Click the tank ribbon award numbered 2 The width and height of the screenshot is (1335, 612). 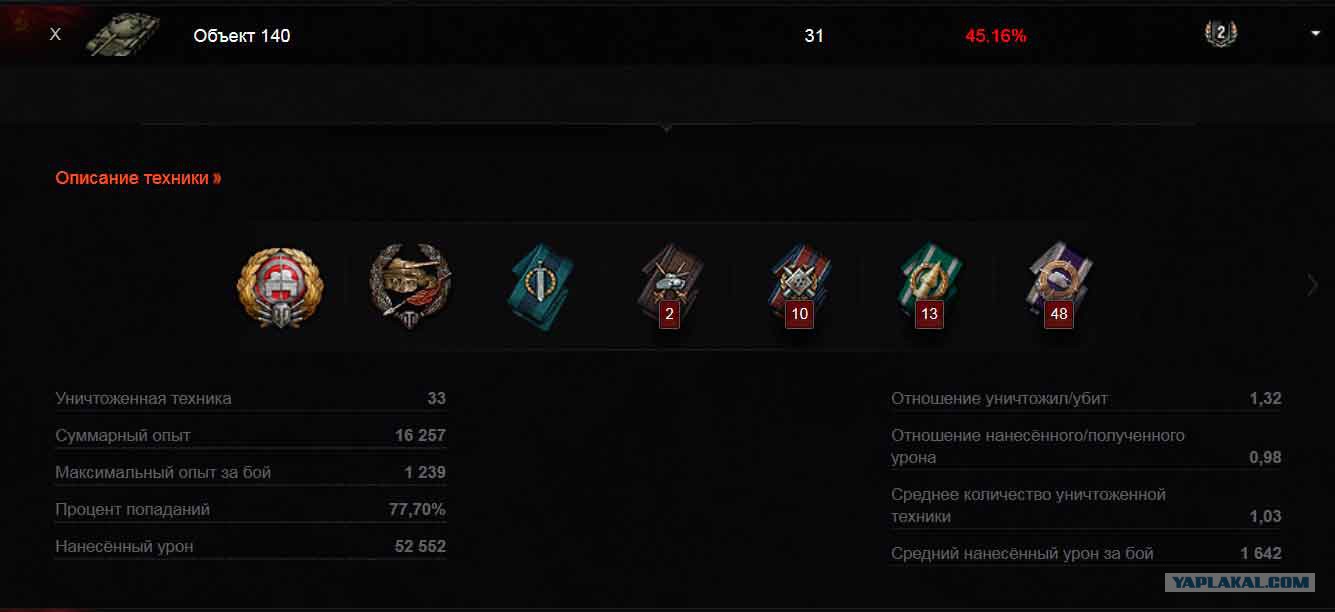click(x=671, y=286)
